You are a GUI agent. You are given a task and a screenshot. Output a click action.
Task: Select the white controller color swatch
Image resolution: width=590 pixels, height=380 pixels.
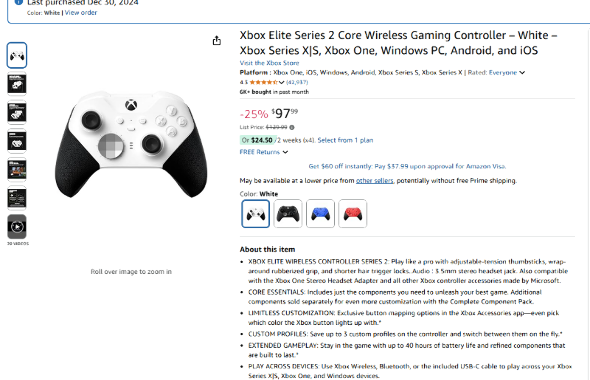(255, 214)
